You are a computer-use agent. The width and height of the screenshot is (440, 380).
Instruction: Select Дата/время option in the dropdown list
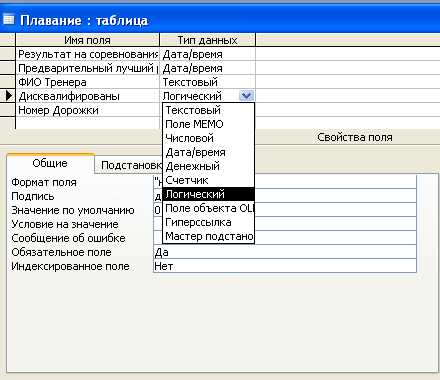(208, 152)
